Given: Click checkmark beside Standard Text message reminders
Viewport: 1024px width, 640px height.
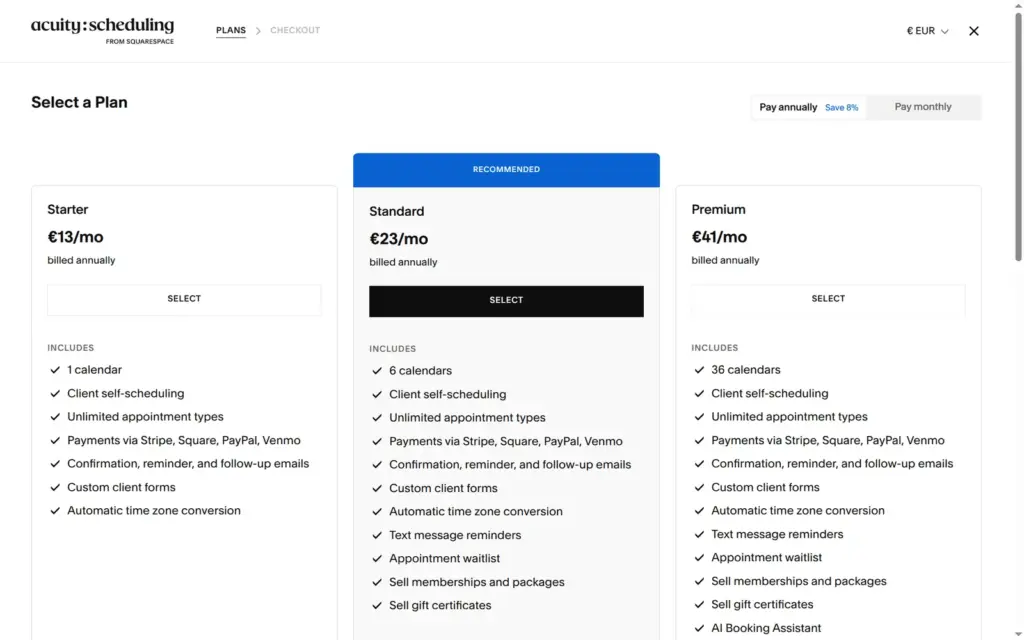Looking at the screenshot, I should pyautogui.click(x=377, y=536).
